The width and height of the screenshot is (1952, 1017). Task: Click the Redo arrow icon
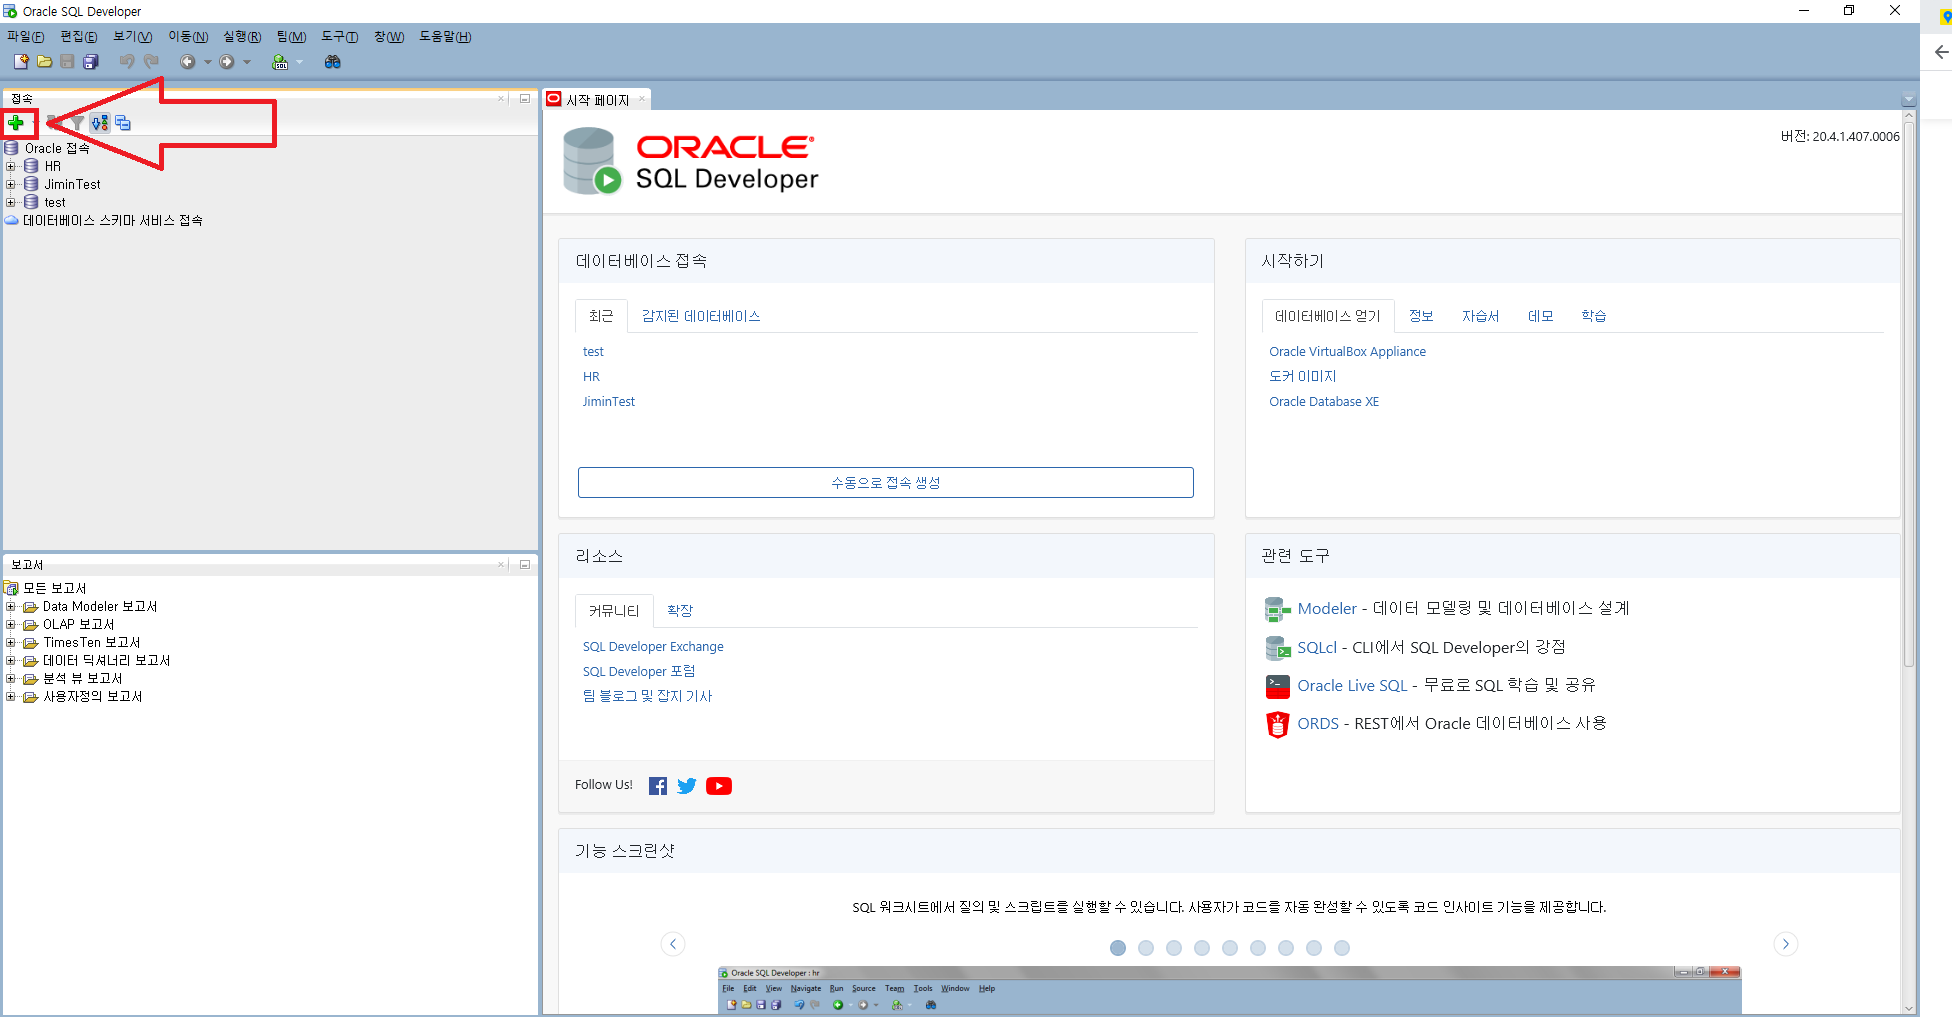[x=151, y=62]
